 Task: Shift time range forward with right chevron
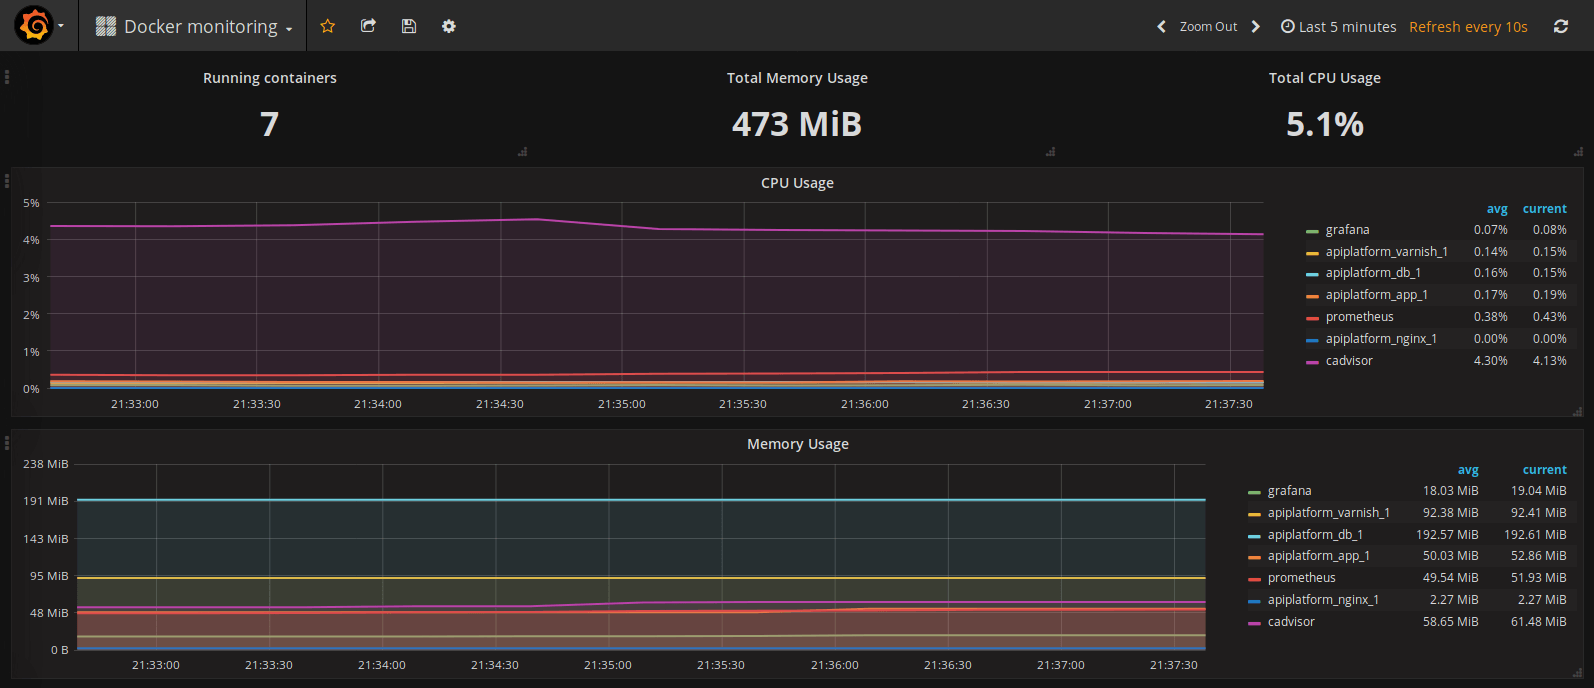pyautogui.click(x=1256, y=27)
